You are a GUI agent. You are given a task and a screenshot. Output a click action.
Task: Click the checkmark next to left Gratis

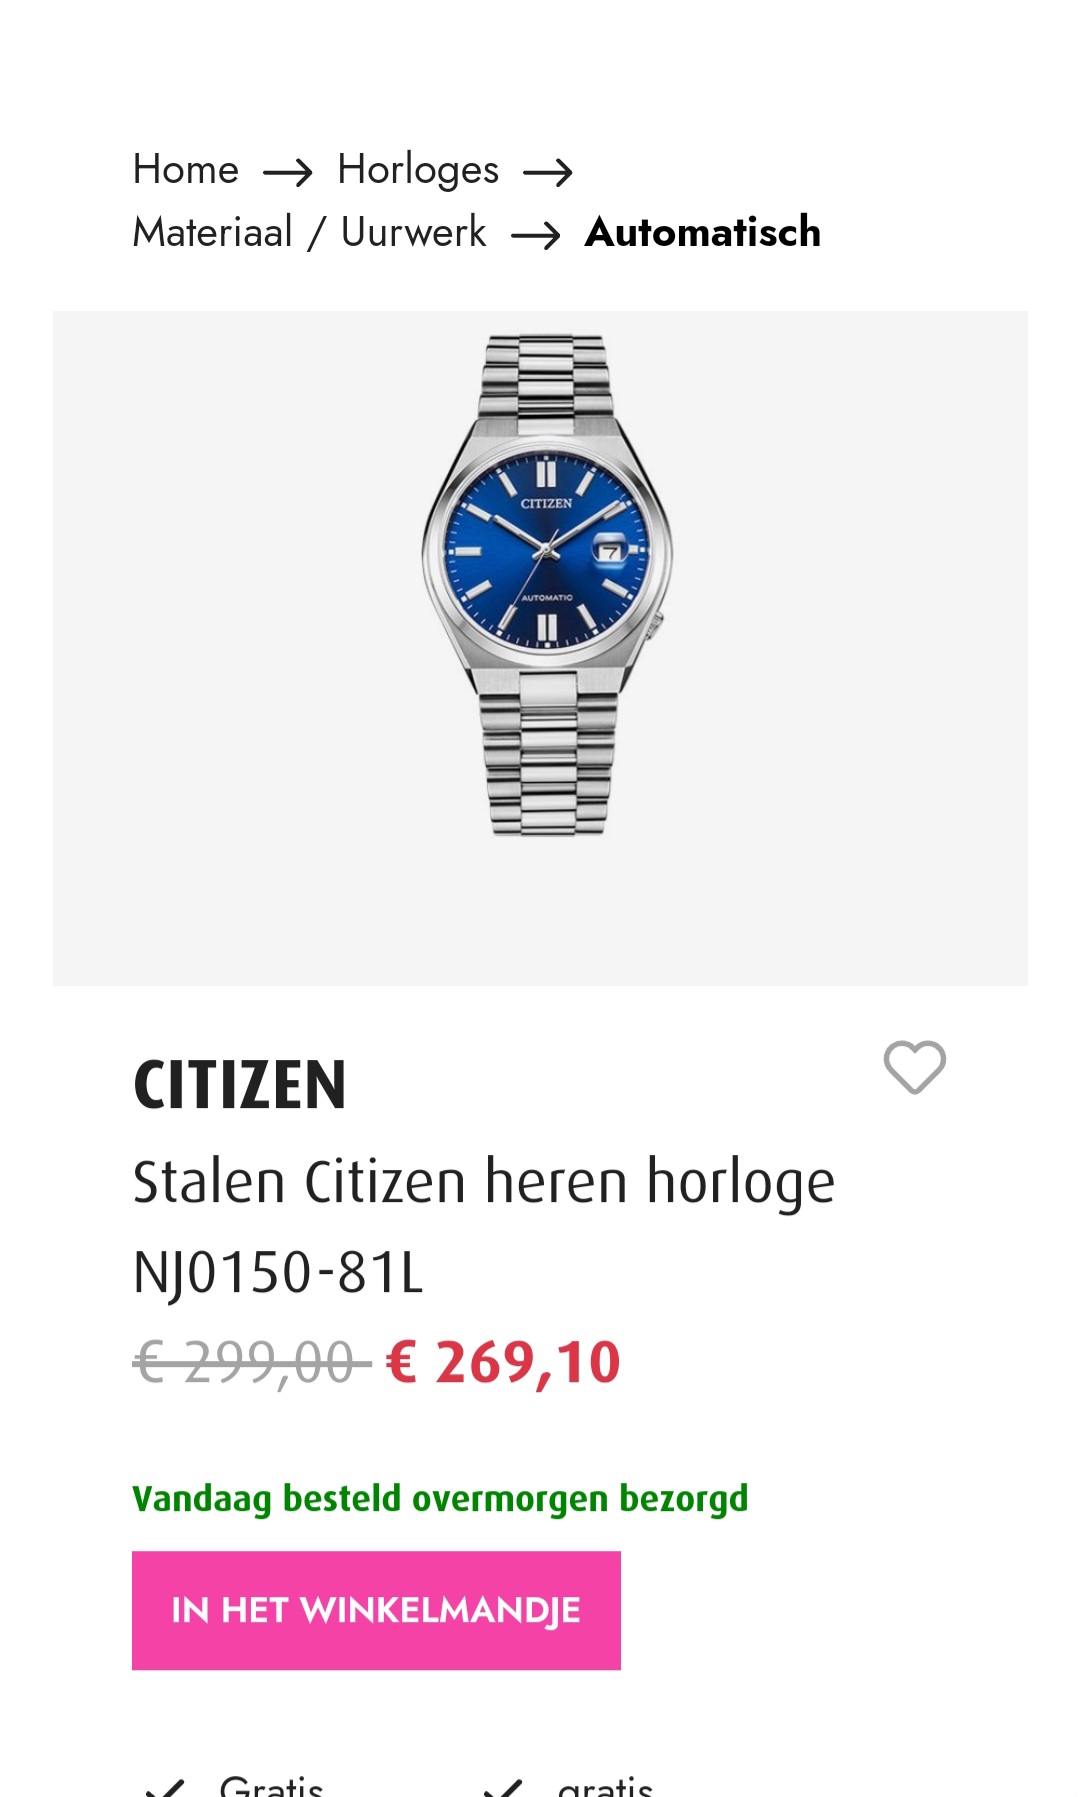(165, 1787)
